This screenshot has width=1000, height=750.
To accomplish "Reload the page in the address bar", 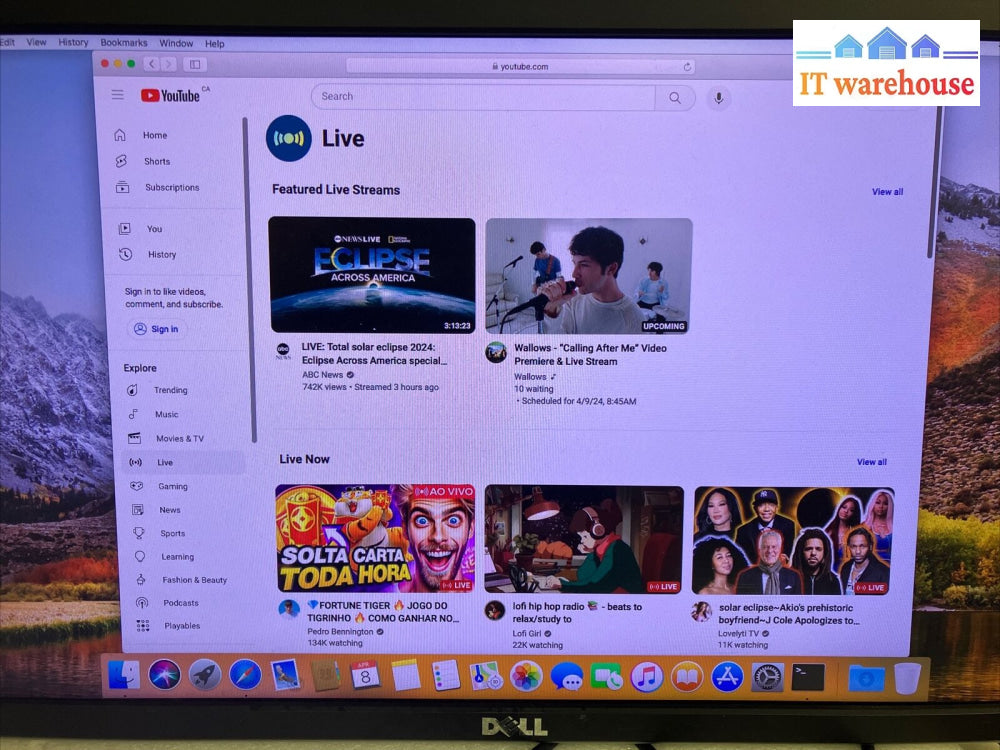I will tap(687, 67).
